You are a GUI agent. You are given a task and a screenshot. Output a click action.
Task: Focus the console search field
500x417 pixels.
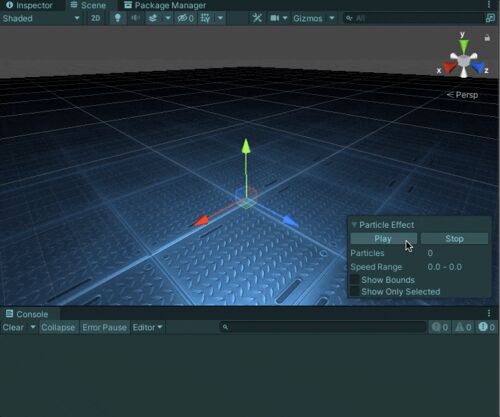(323, 327)
